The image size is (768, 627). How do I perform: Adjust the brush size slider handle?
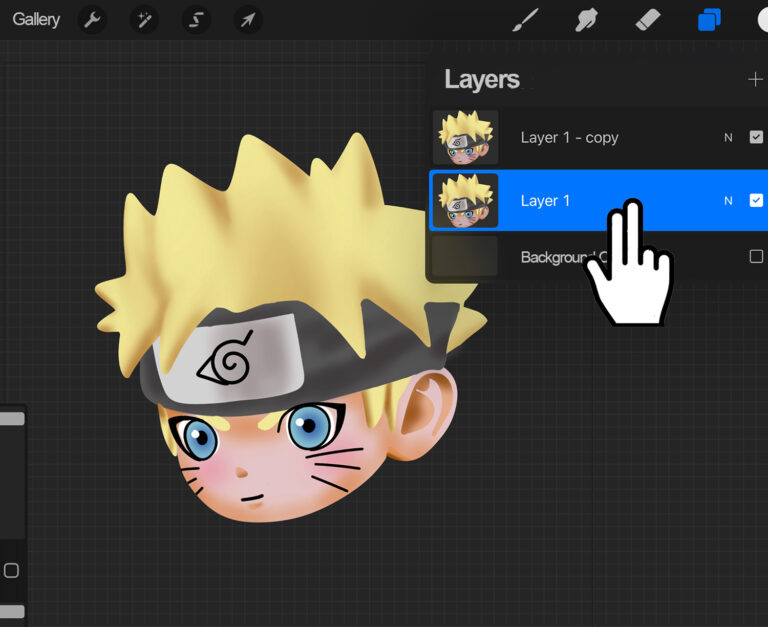click(12, 418)
